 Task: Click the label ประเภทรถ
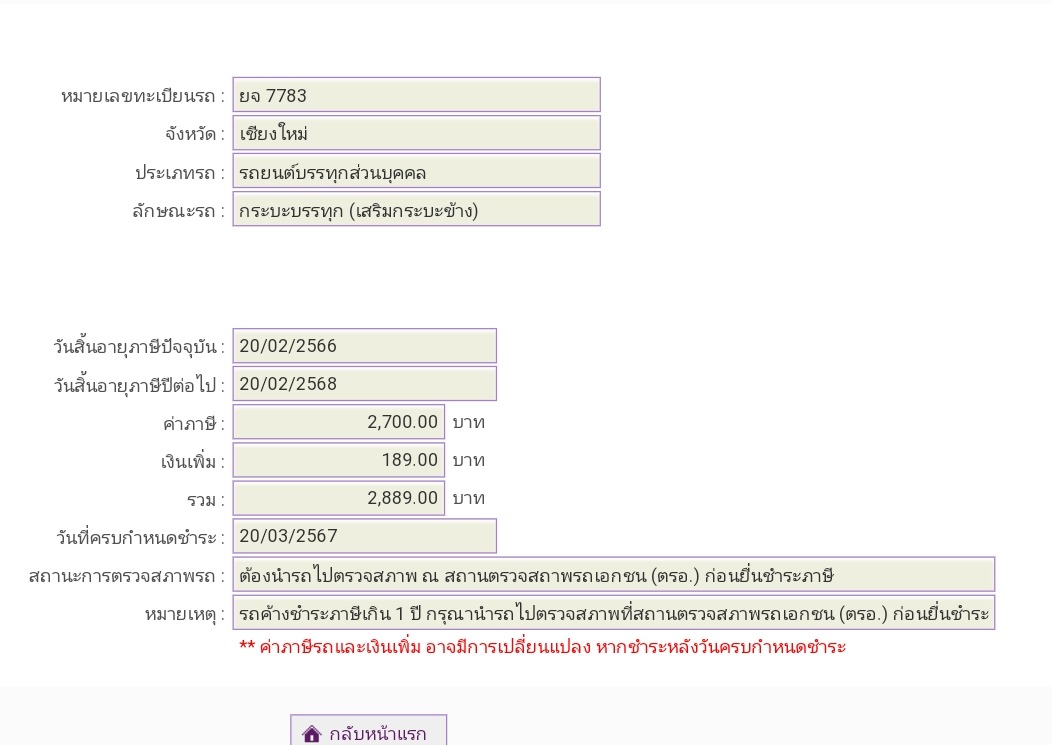click(x=180, y=173)
